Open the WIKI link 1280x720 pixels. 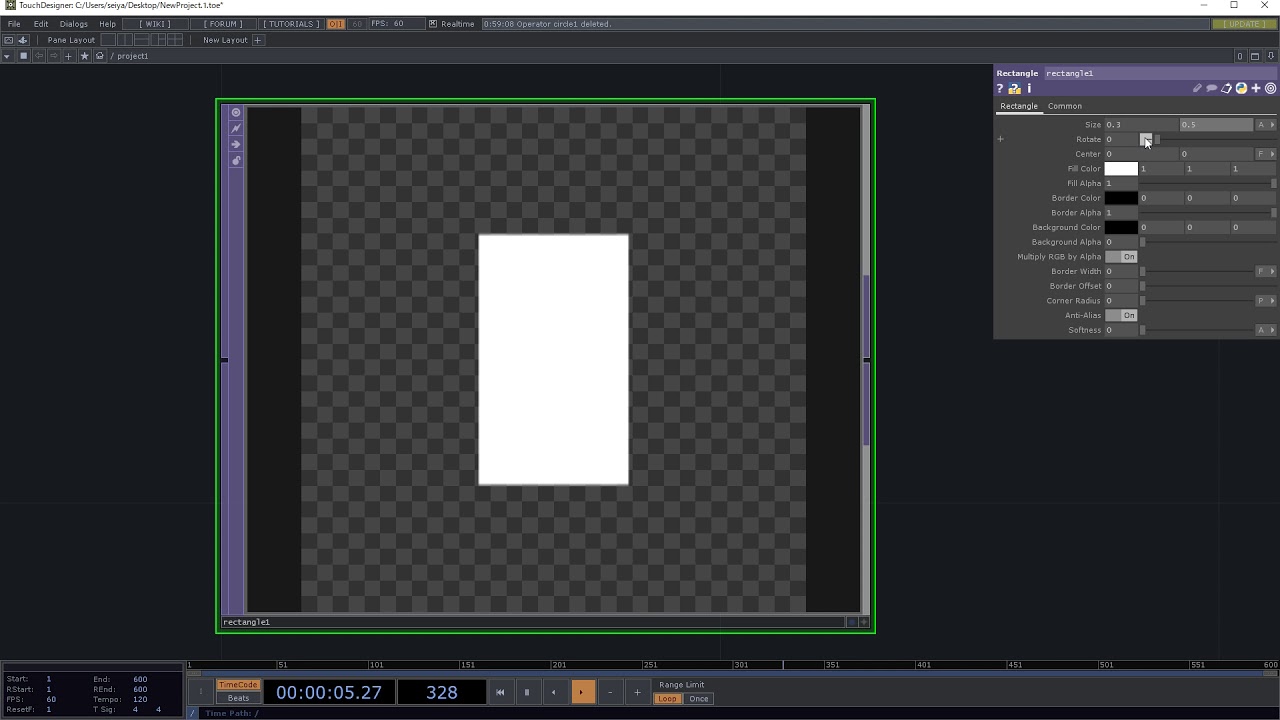tap(155, 24)
